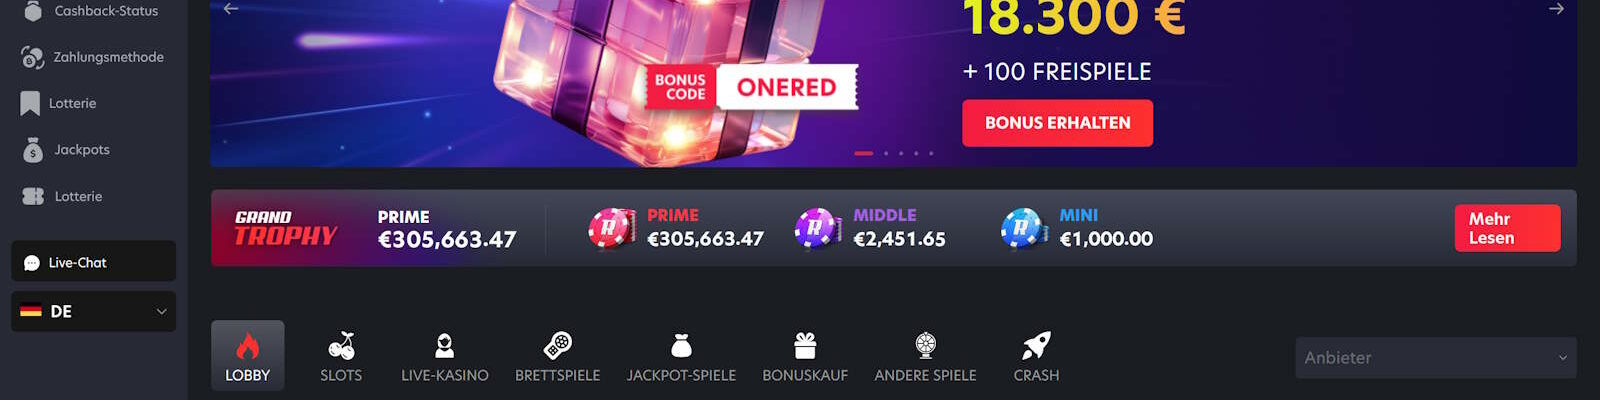
Task: Open the Bonuskauf gift icon
Action: point(805,346)
